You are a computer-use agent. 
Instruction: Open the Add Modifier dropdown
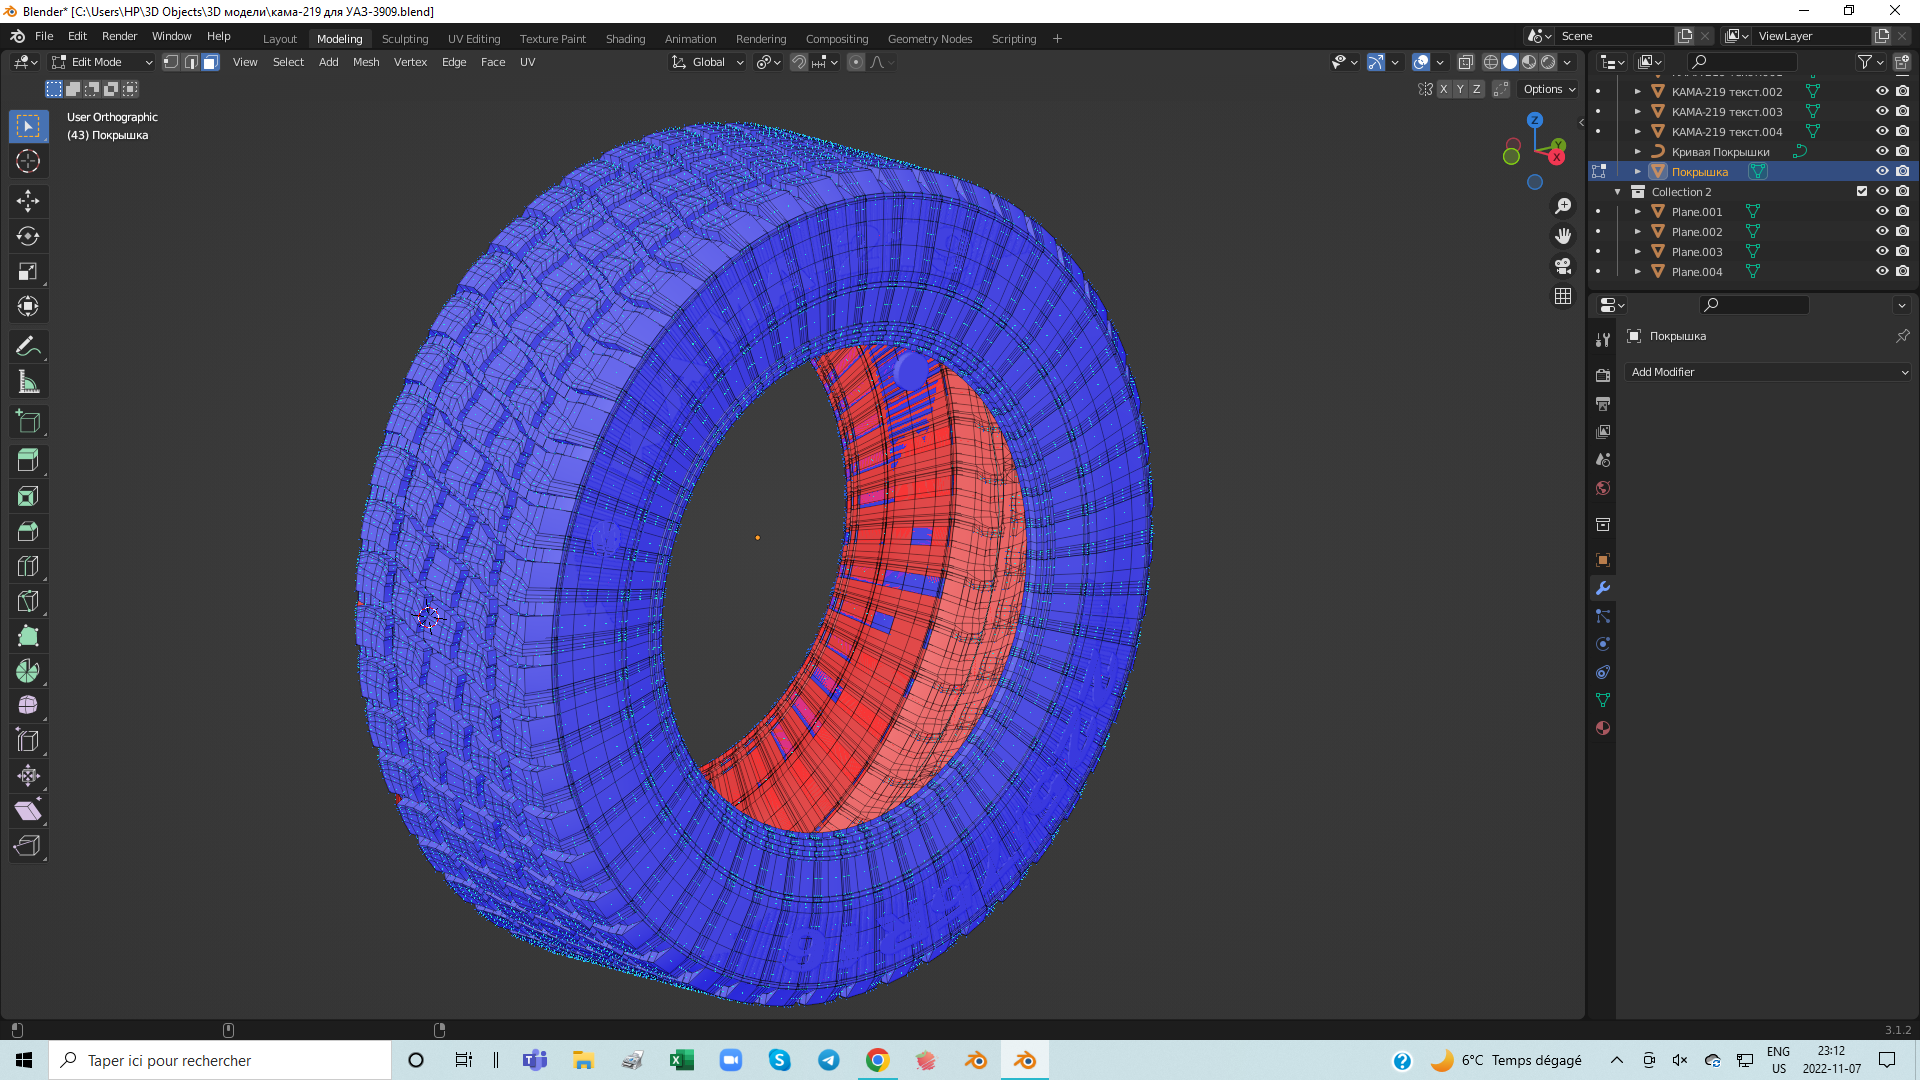coord(1768,372)
